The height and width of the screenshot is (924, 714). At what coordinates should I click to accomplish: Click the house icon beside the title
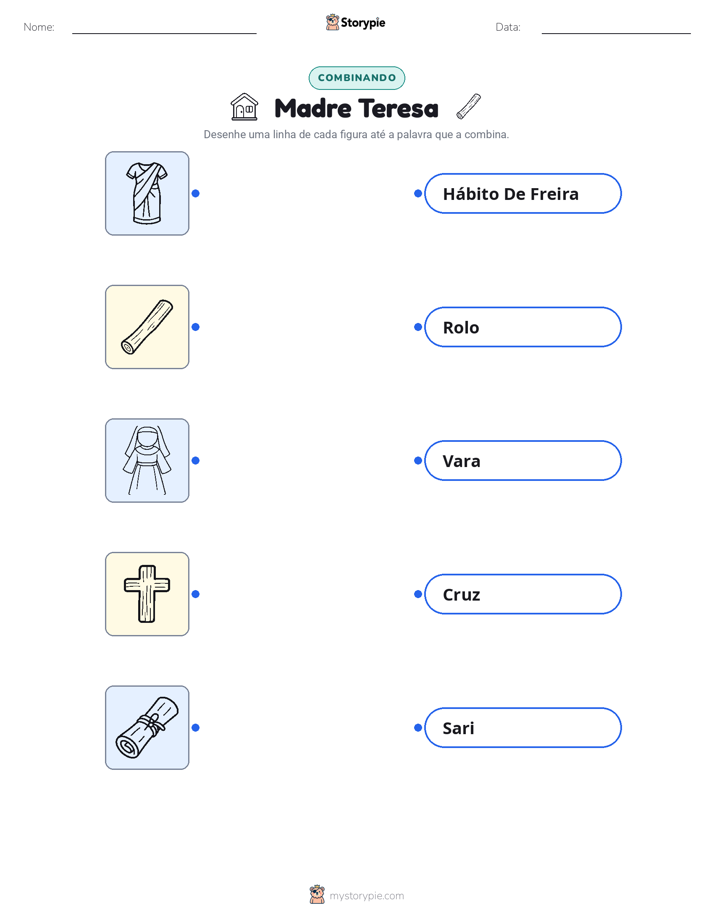pos(244,107)
